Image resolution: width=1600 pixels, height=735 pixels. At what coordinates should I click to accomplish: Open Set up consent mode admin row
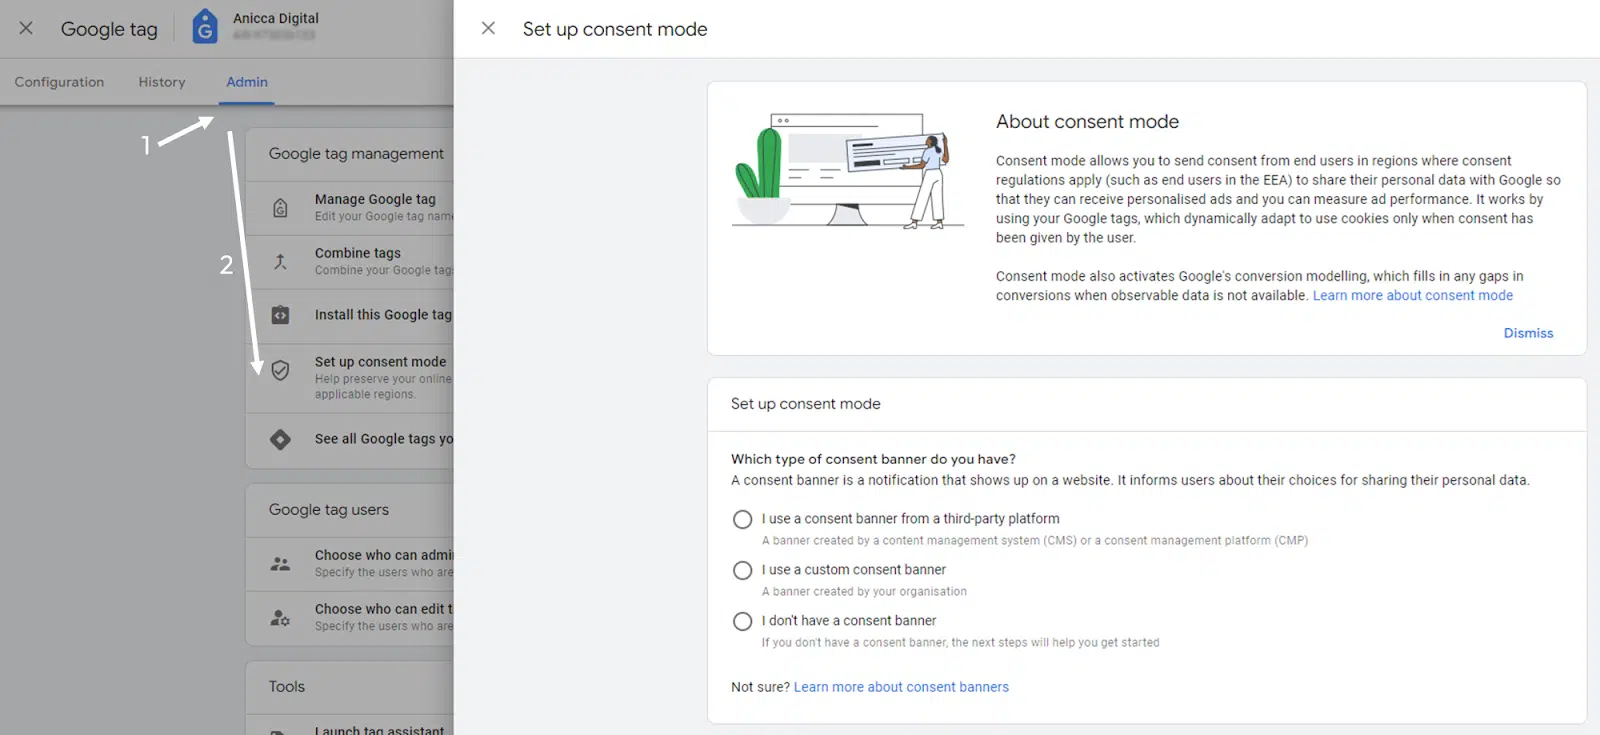350,377
